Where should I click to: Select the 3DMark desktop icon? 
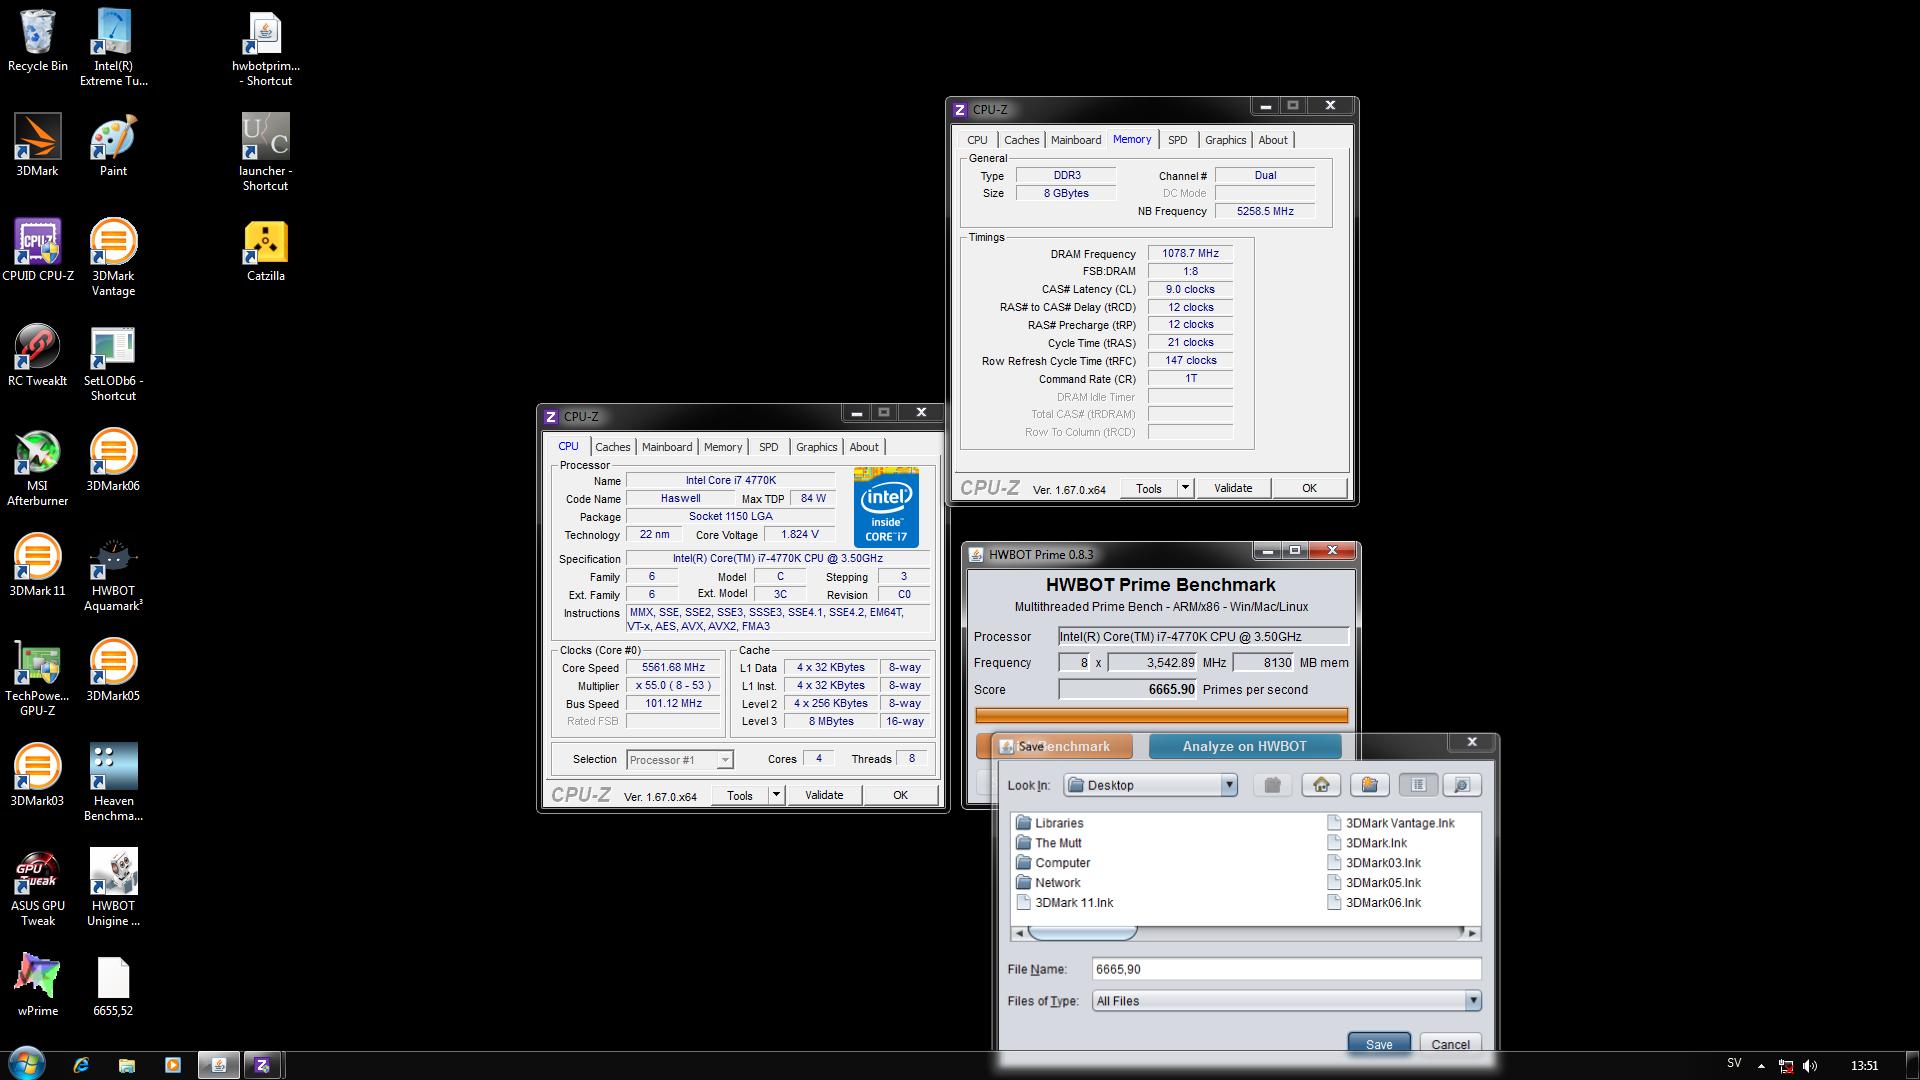tap(38, 146)
